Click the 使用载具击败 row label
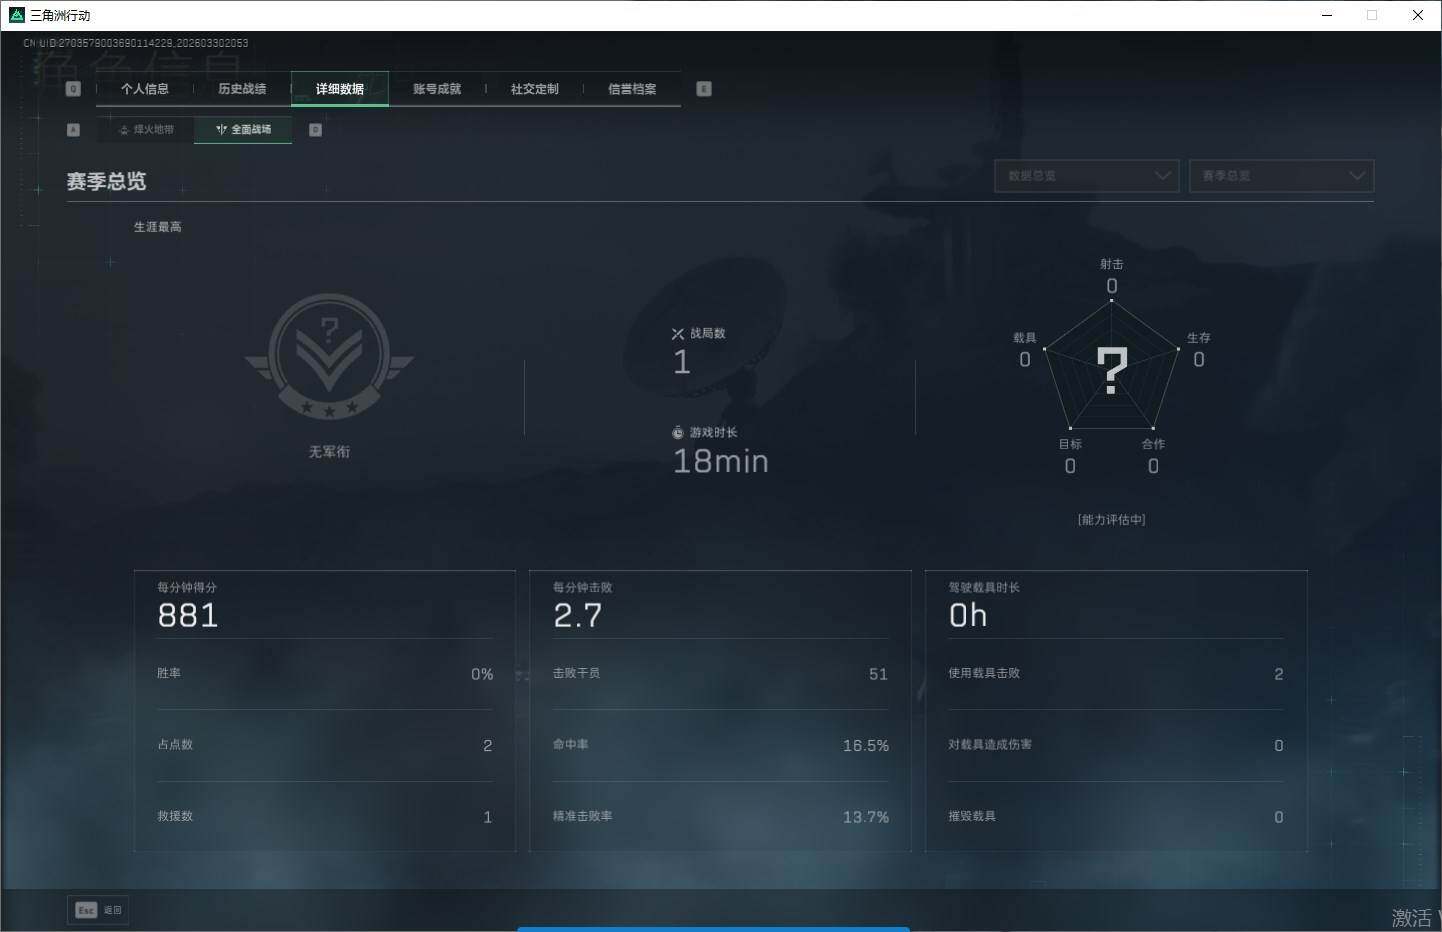1442x932 pixels. (x=984, y=673)
